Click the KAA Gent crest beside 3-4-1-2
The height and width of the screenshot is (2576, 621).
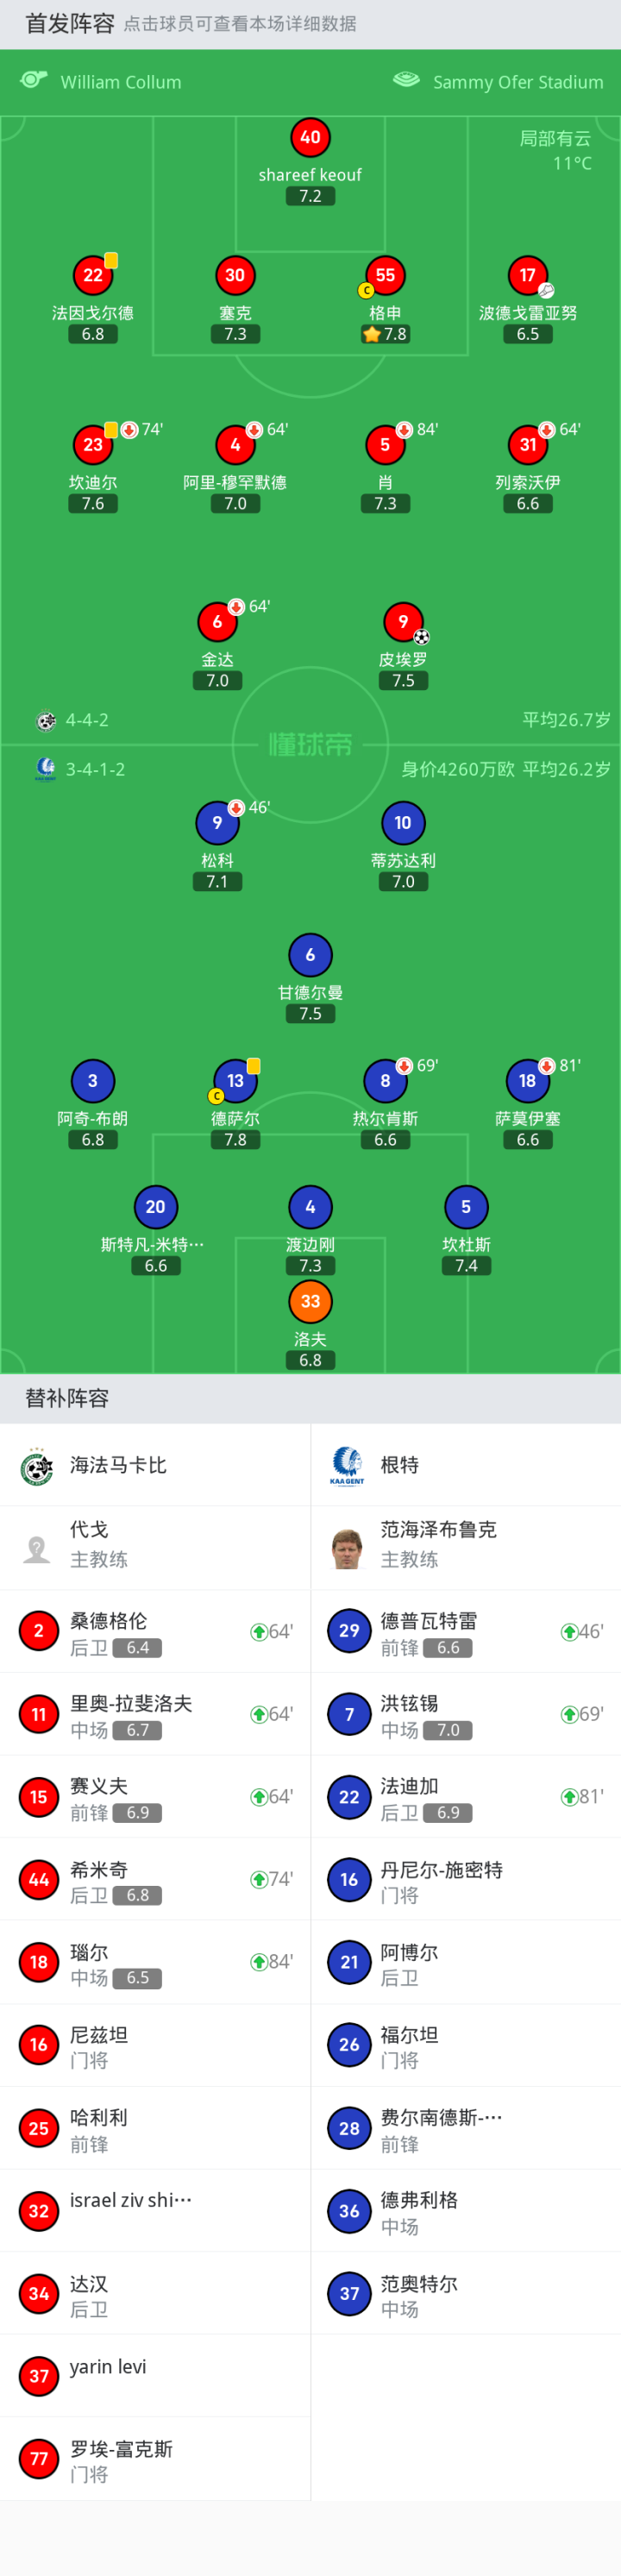coord(46,769)
